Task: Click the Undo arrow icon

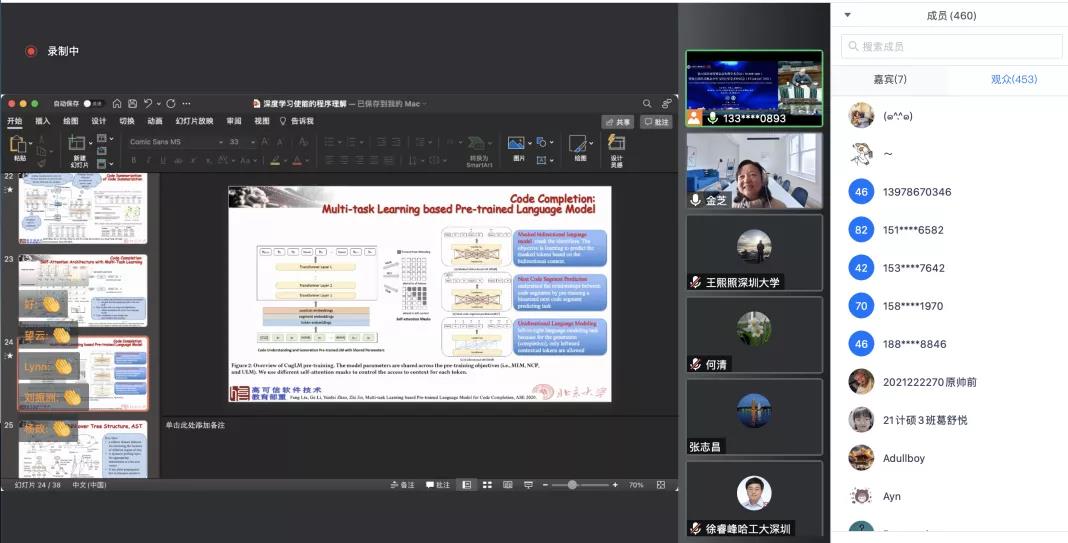Action: coord(148,103)
